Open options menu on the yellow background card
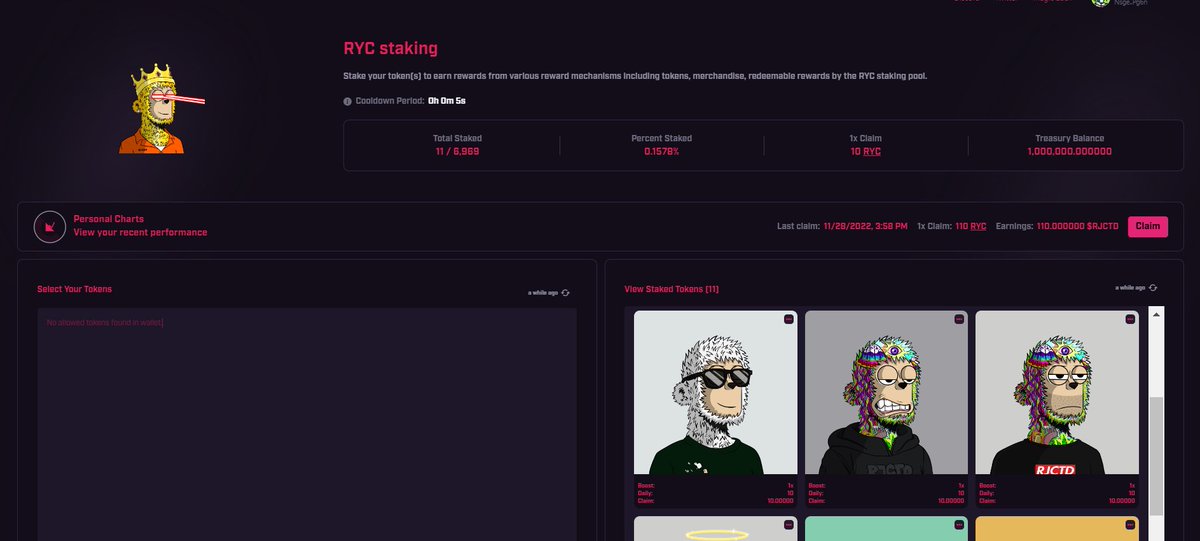The width and height of the screenshot is (1200, 541). (x=1130, y=525)
